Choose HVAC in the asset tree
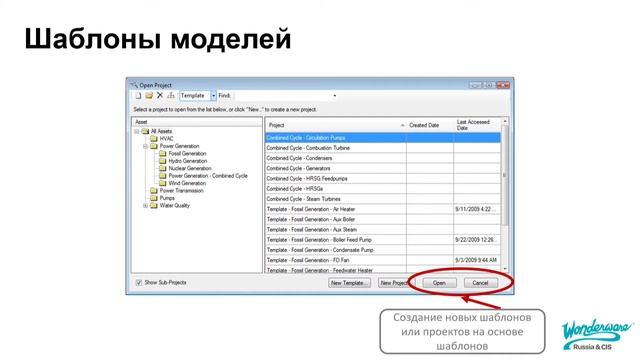Image resolution: width=640 pixels, height=360 pixels. tap(167, 139)
